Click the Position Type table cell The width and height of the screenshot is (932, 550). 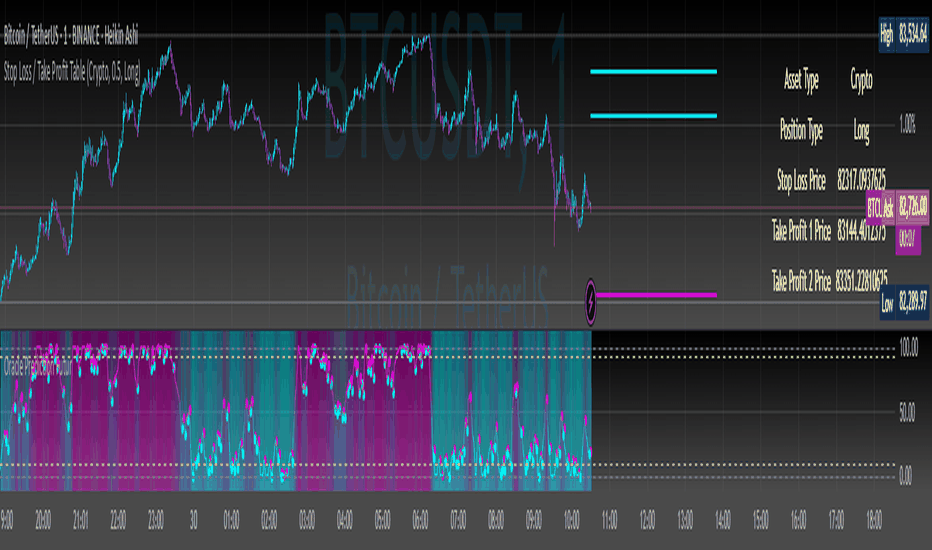tap(801, 130)
